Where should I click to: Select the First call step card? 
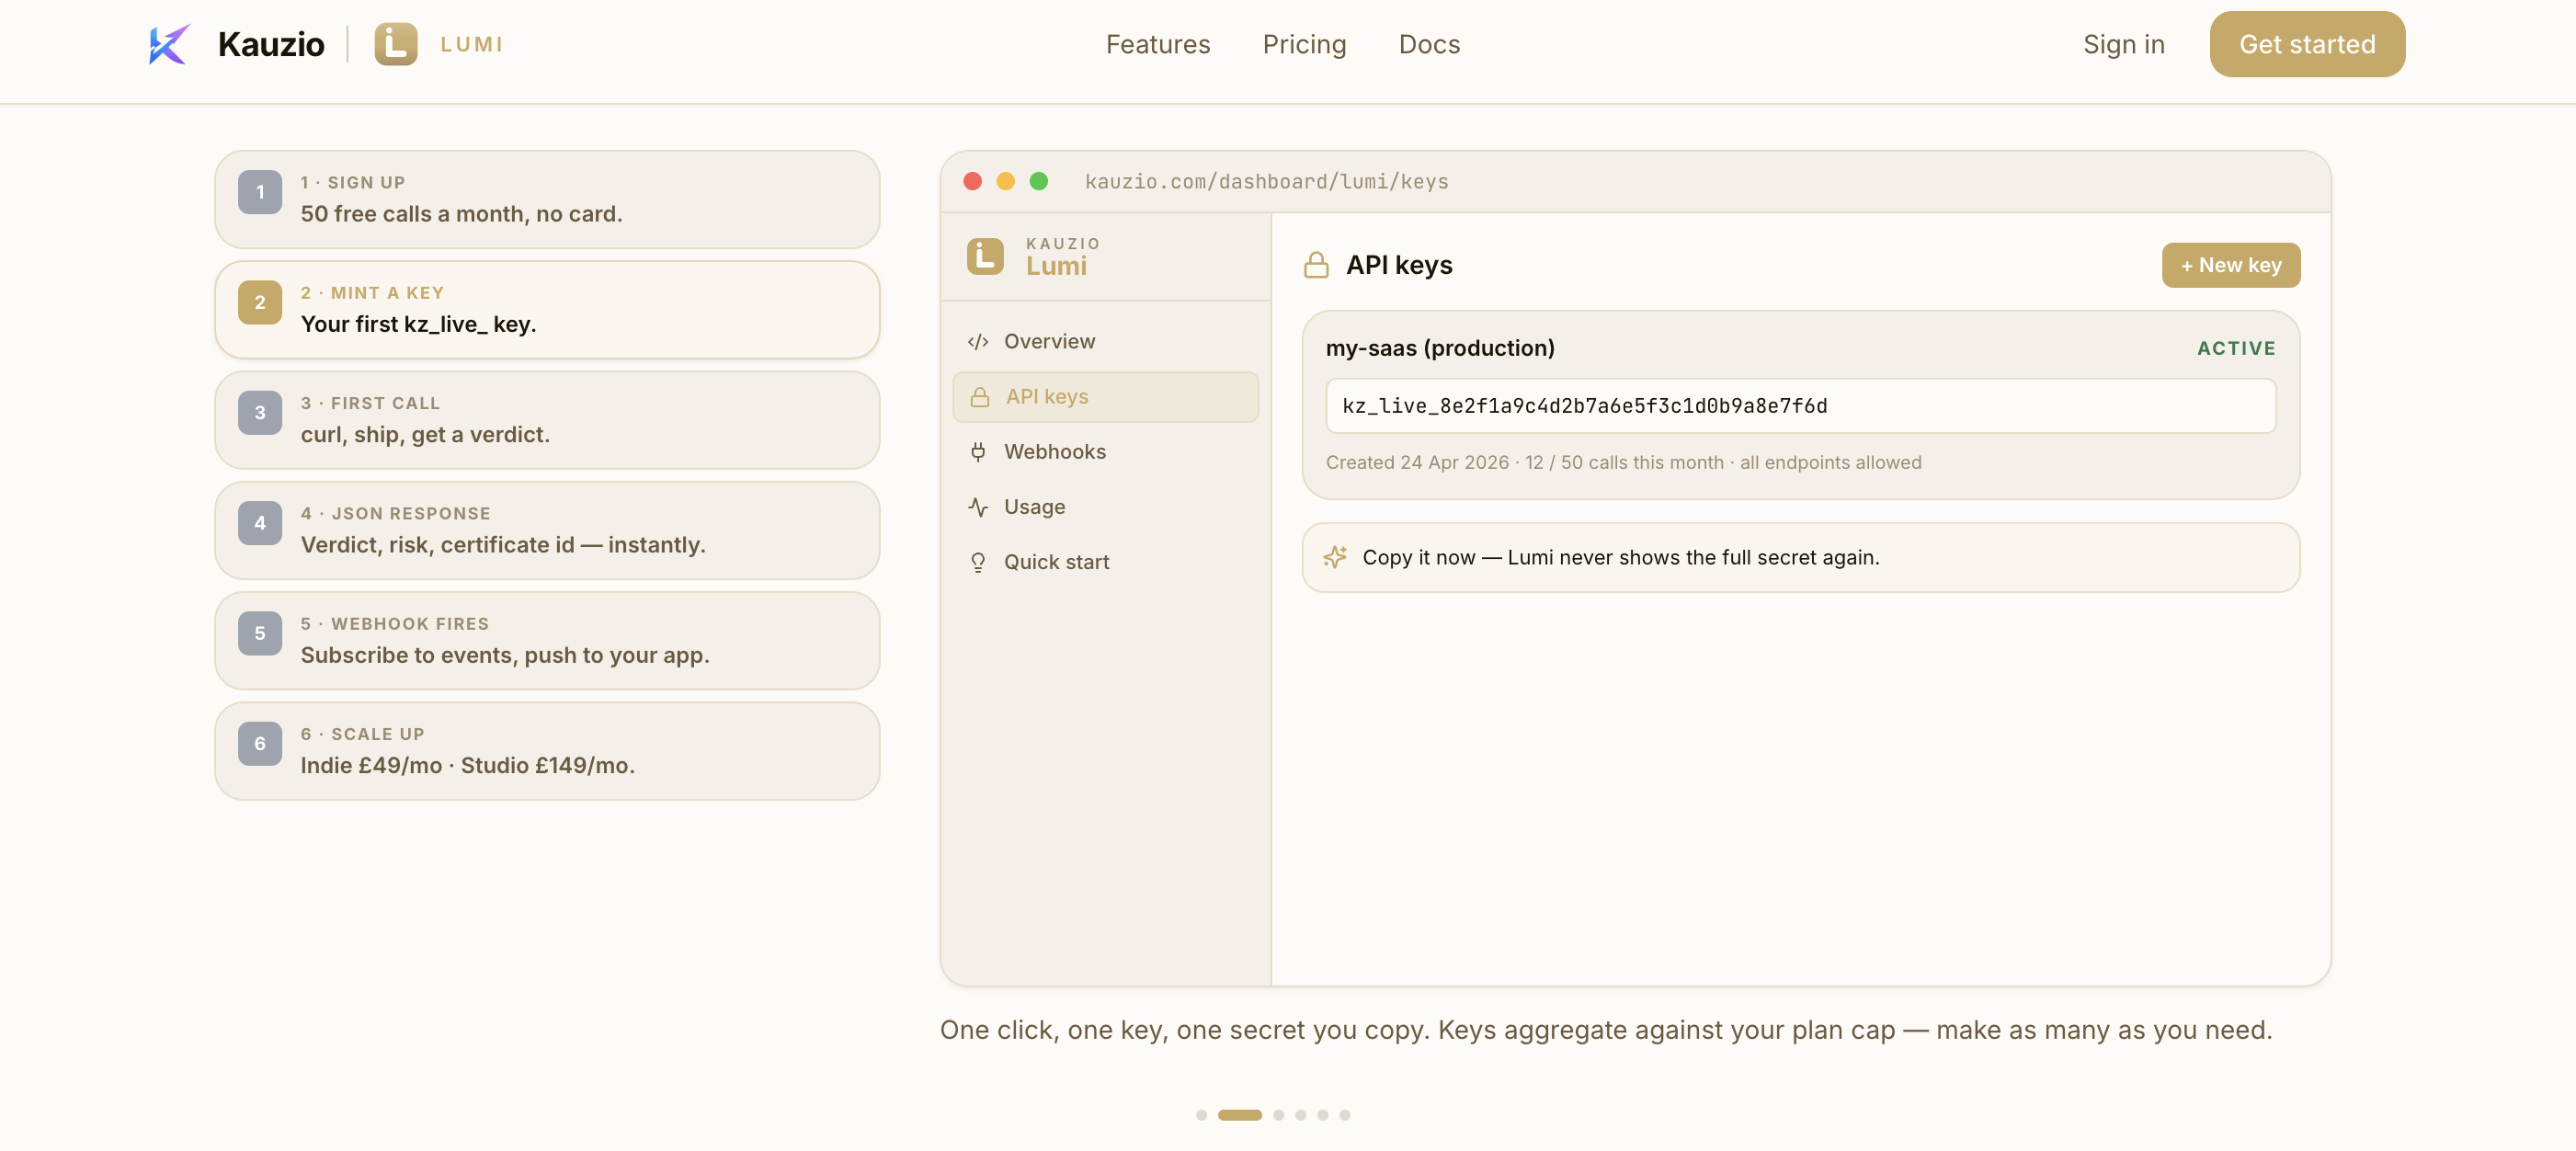[x=547, y=420]
